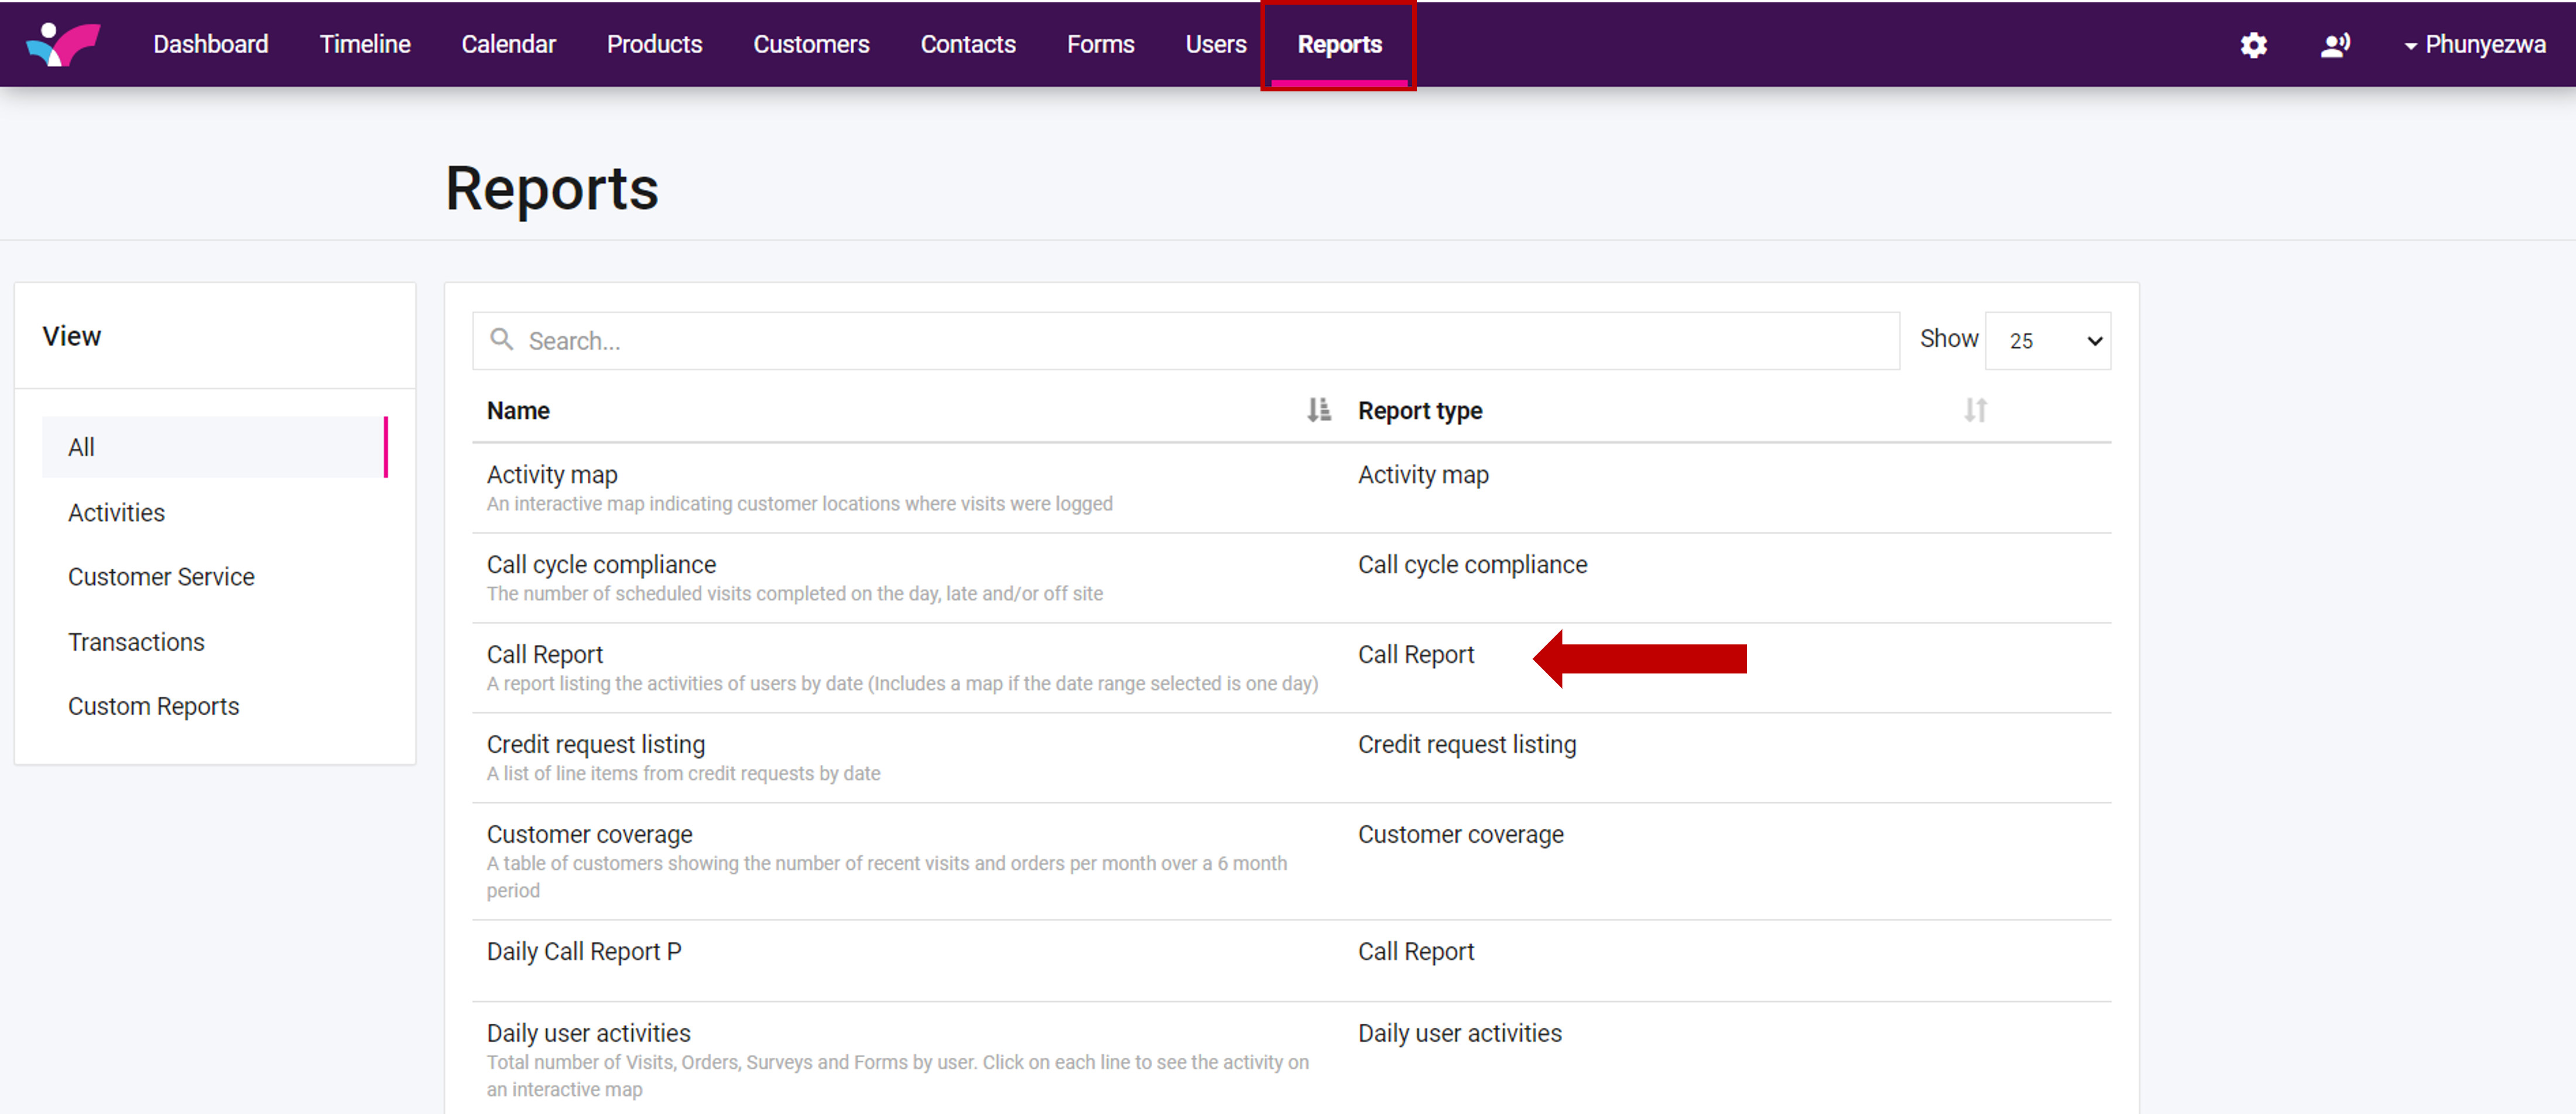This screenshot has width=2576, height=1114.
Task: Open the Call Report link
Action: pyautogui.click(x=544, y=654)
